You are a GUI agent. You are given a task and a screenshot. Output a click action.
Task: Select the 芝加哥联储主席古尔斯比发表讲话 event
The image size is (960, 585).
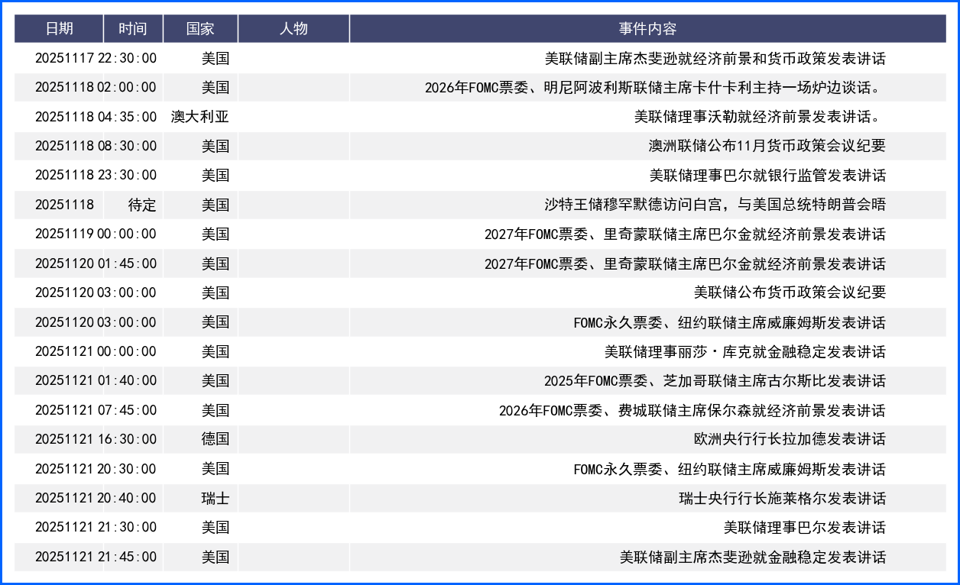(x=714, y=381)
